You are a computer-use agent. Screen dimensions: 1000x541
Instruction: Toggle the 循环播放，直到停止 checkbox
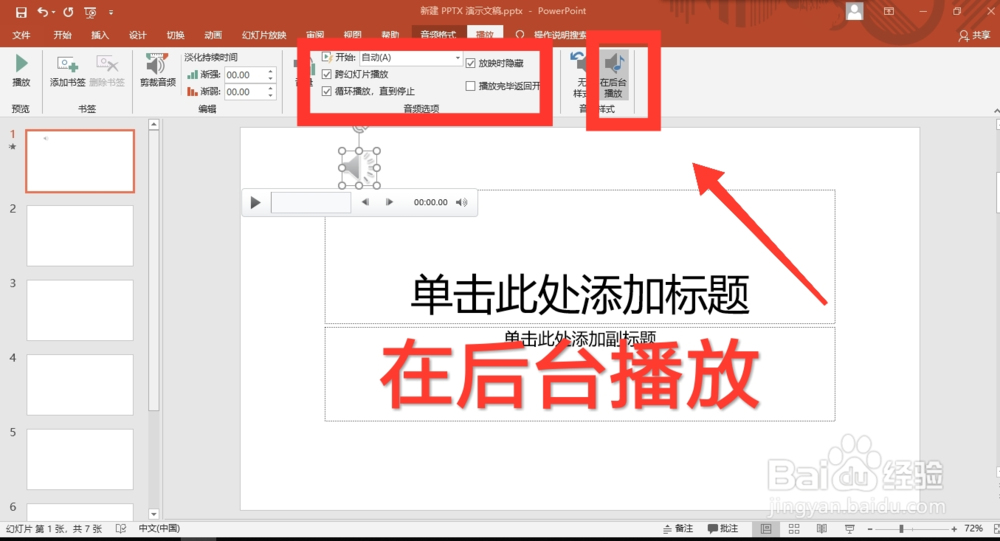click(327, 91)
